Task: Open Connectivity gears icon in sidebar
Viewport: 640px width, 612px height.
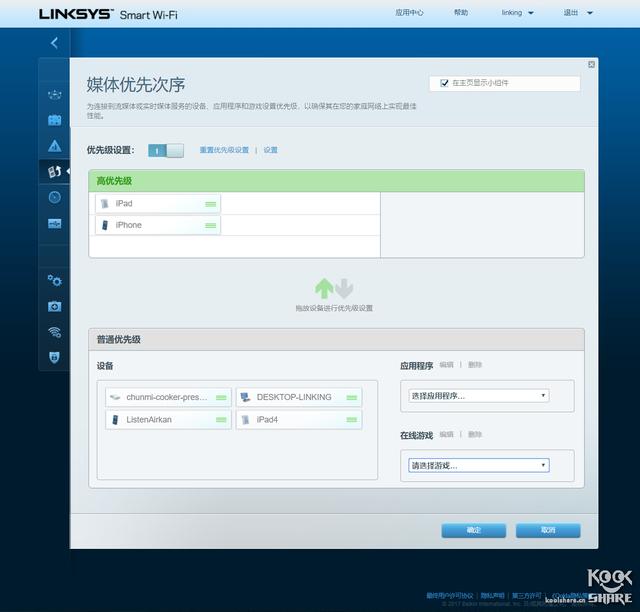Action: pyautogui.click(x=55, y=280)
